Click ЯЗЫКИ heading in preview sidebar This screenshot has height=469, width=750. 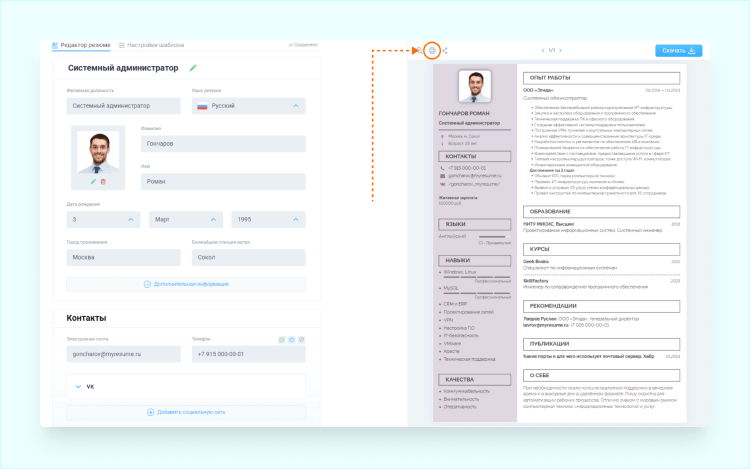click(x=474, y=224)
